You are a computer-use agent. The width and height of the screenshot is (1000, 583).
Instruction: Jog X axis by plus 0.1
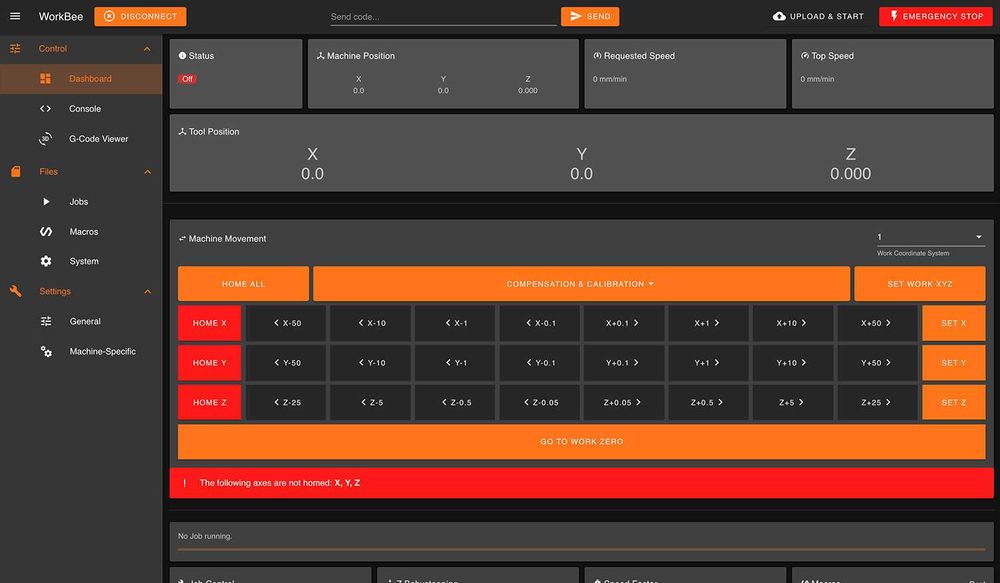coord(624,323)
